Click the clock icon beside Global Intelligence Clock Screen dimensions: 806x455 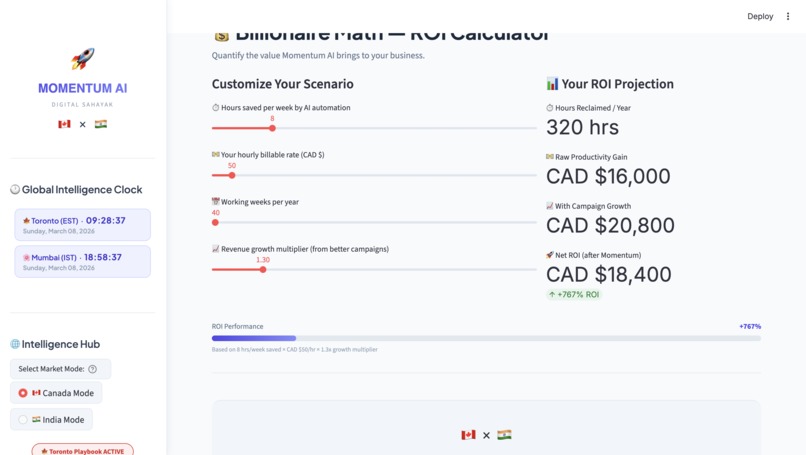click(x=15, y=189)
